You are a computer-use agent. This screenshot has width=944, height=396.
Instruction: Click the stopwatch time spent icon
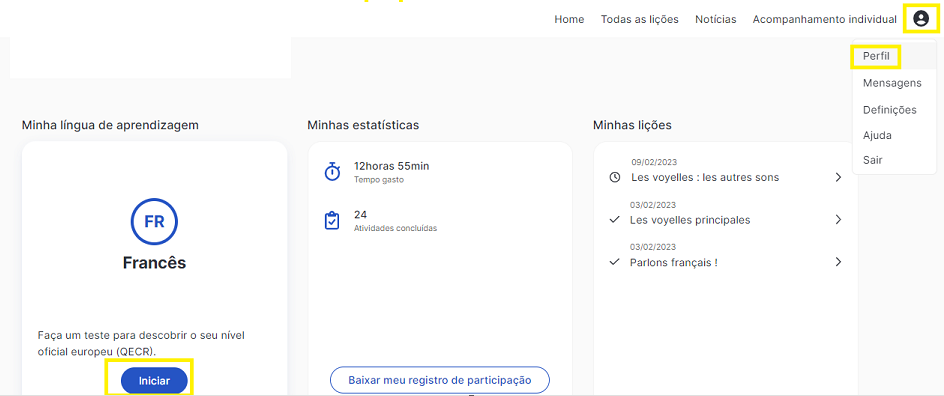[332, 172]
